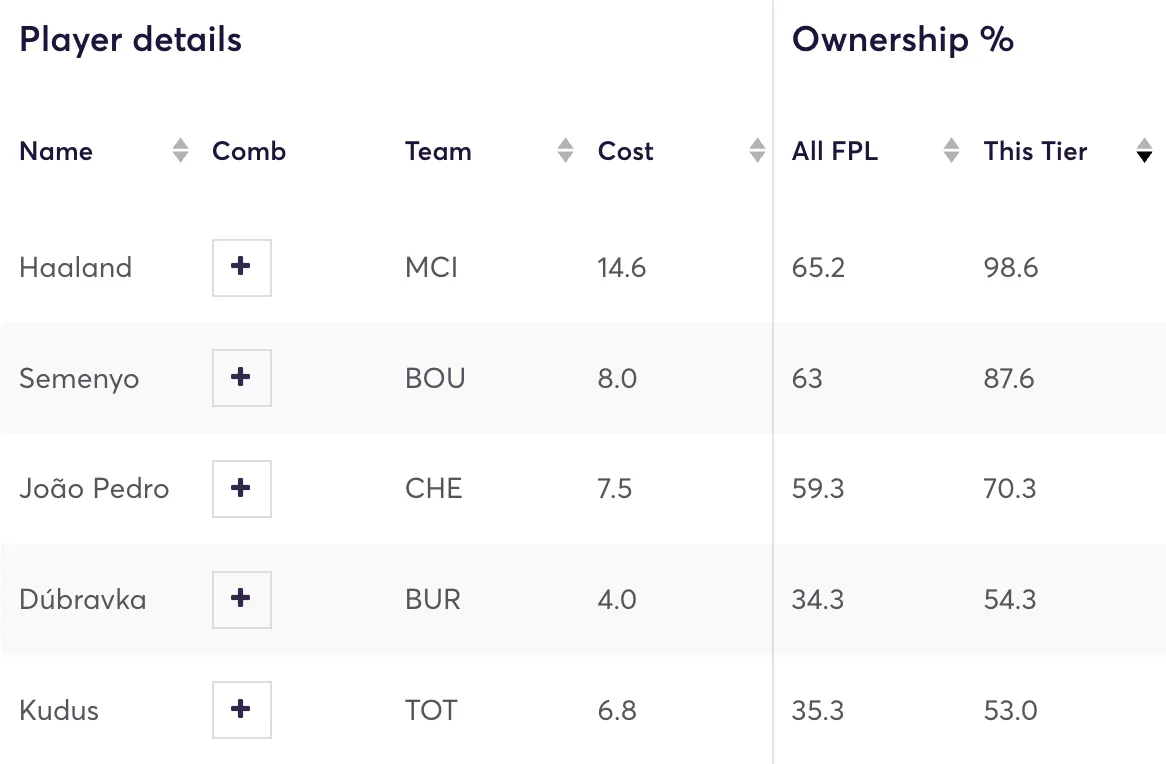This screenshot has height=764, width=1166.
Task: Click the João Pedro player name
Action: pos(94,489)
